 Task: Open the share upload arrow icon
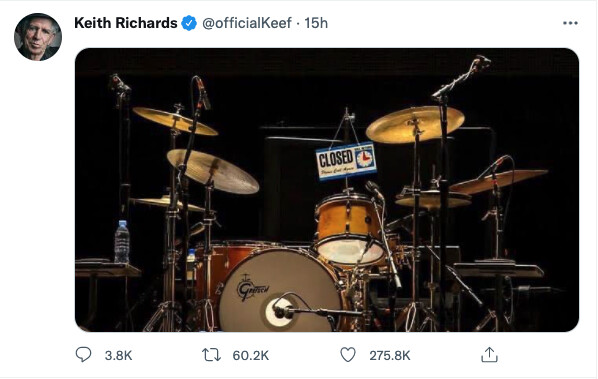pyautogui.click(x=489, y=355)
